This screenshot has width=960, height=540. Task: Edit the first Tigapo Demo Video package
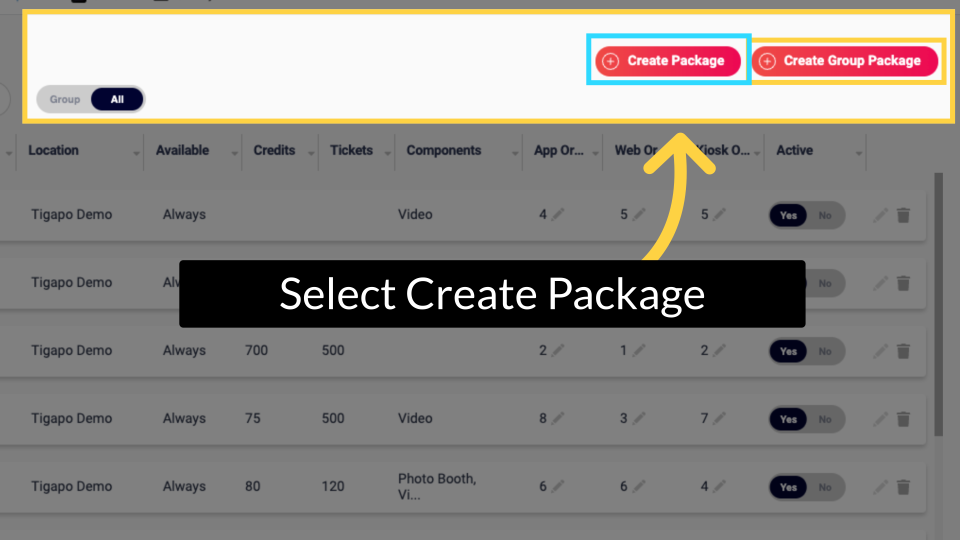pyautogui.click(x=880, y=215)
